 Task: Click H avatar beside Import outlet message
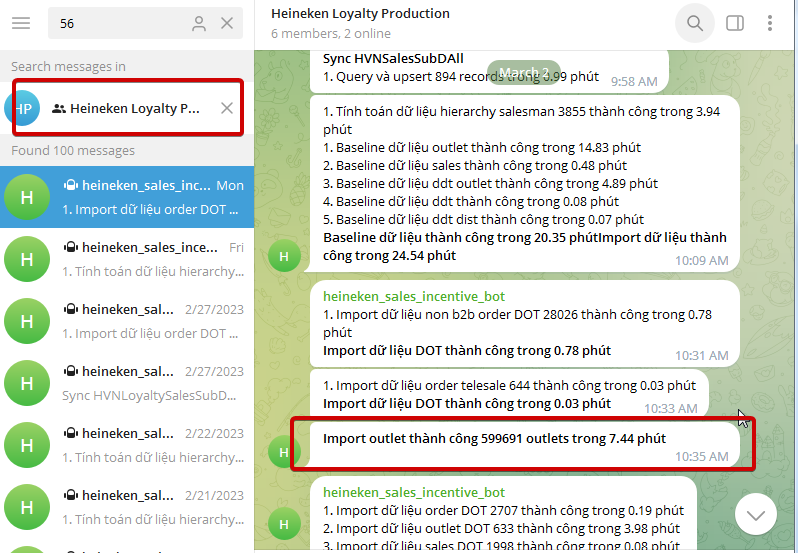(284, 452)
